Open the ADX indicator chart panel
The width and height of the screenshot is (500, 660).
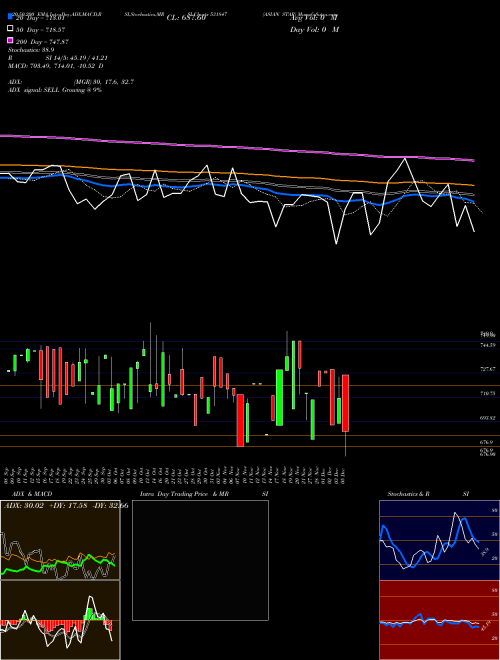click(x=60, y=540)
